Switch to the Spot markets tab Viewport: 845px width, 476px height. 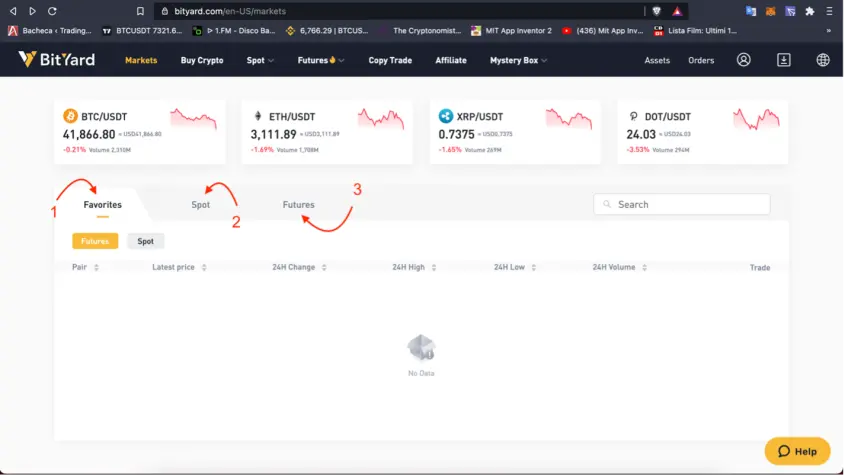pos(200,205)
